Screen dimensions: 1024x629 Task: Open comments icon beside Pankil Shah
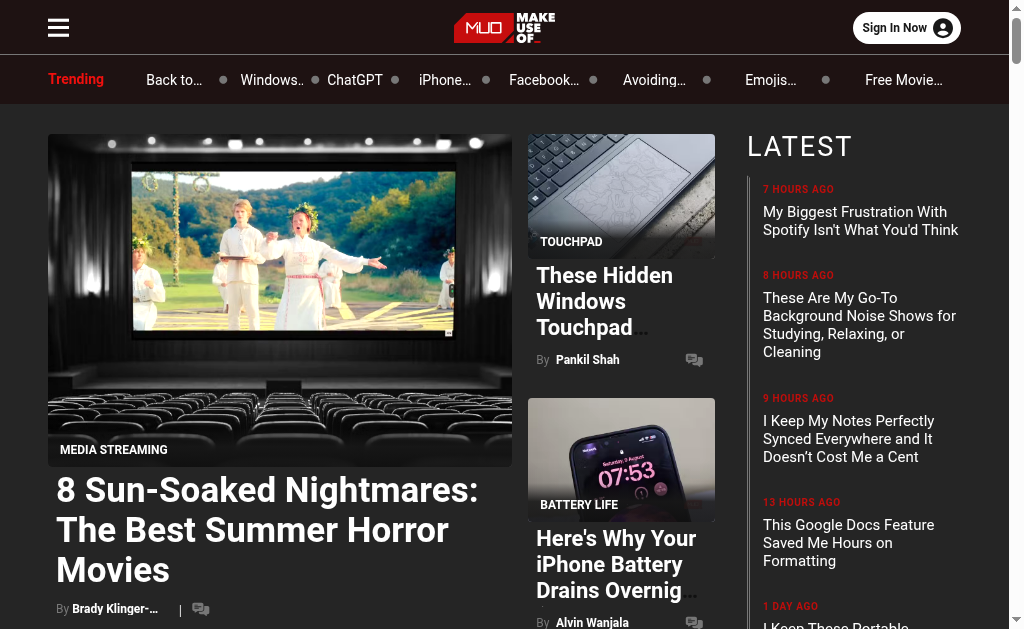point(694,360)
